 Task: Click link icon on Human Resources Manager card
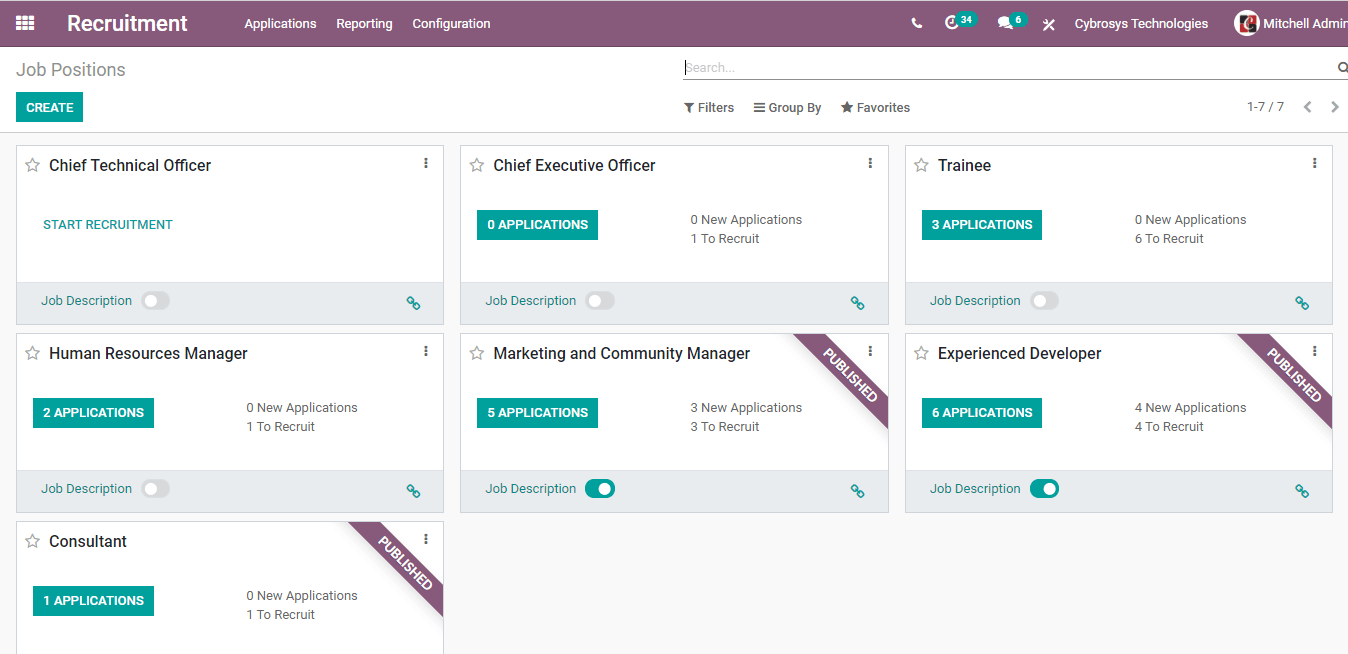pos(413,491)
